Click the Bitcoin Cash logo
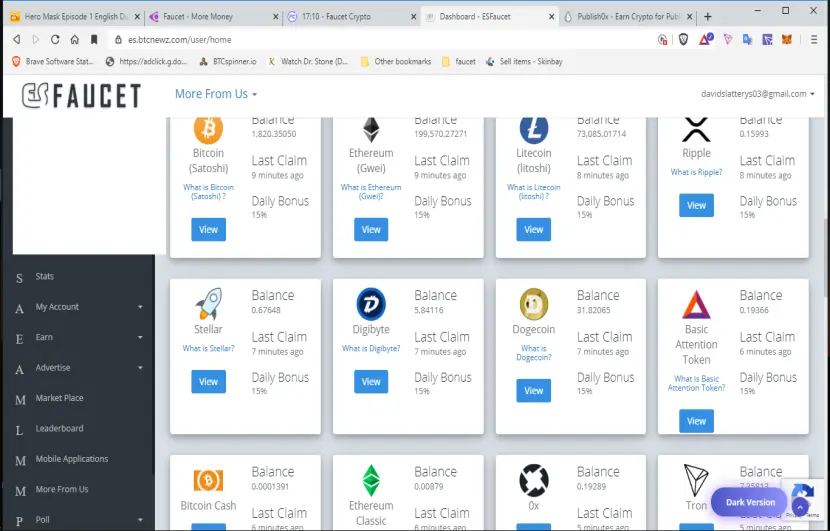Viewport: 830px width, 531px height. point(208,481)
